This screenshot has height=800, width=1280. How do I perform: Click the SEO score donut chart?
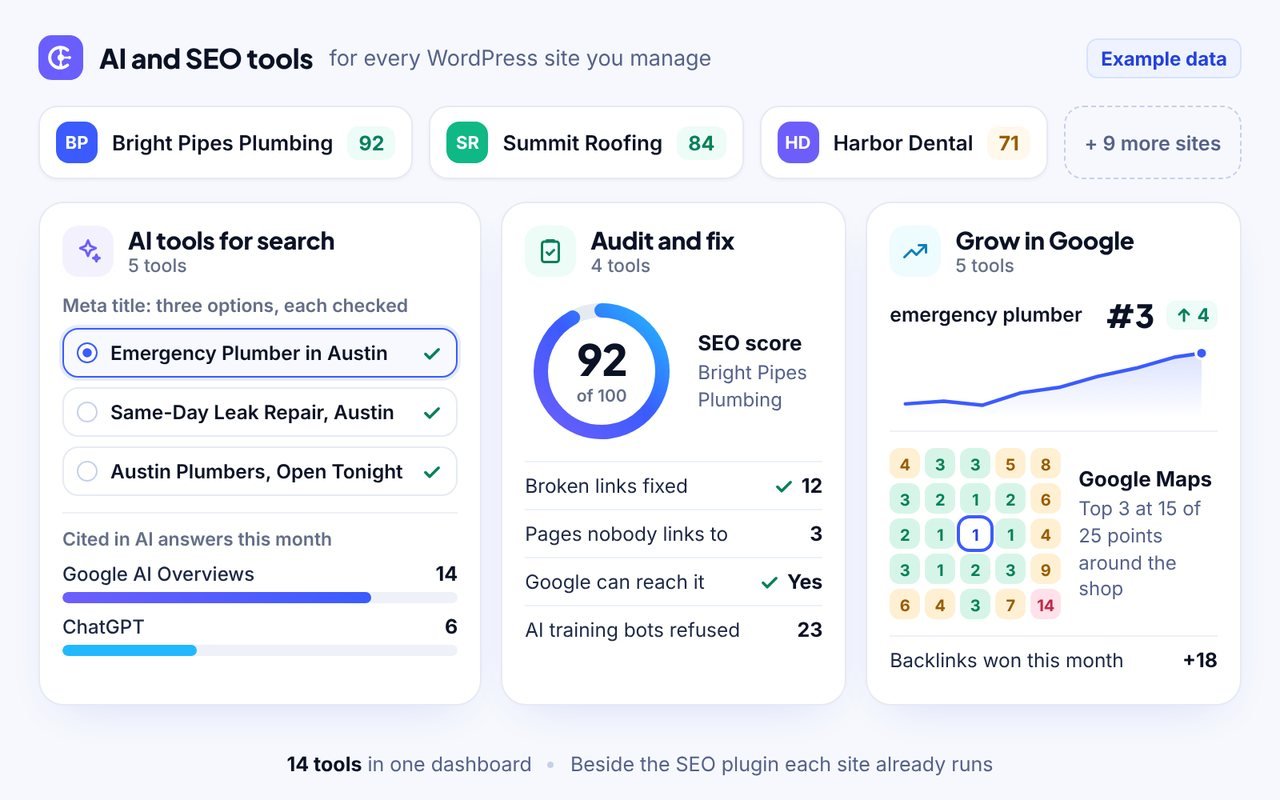click(601, 371)
